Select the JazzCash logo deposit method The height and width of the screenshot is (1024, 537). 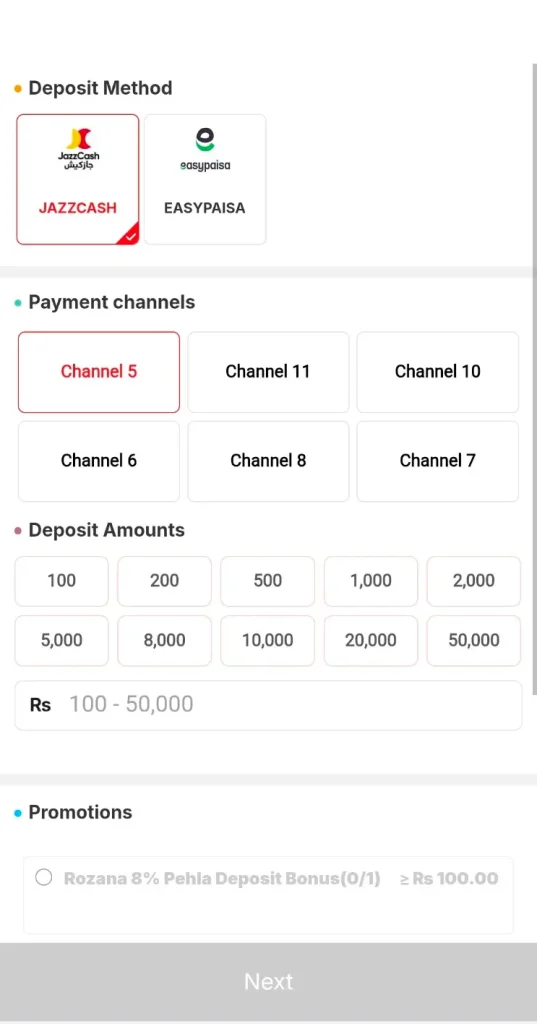coord(78,180)
